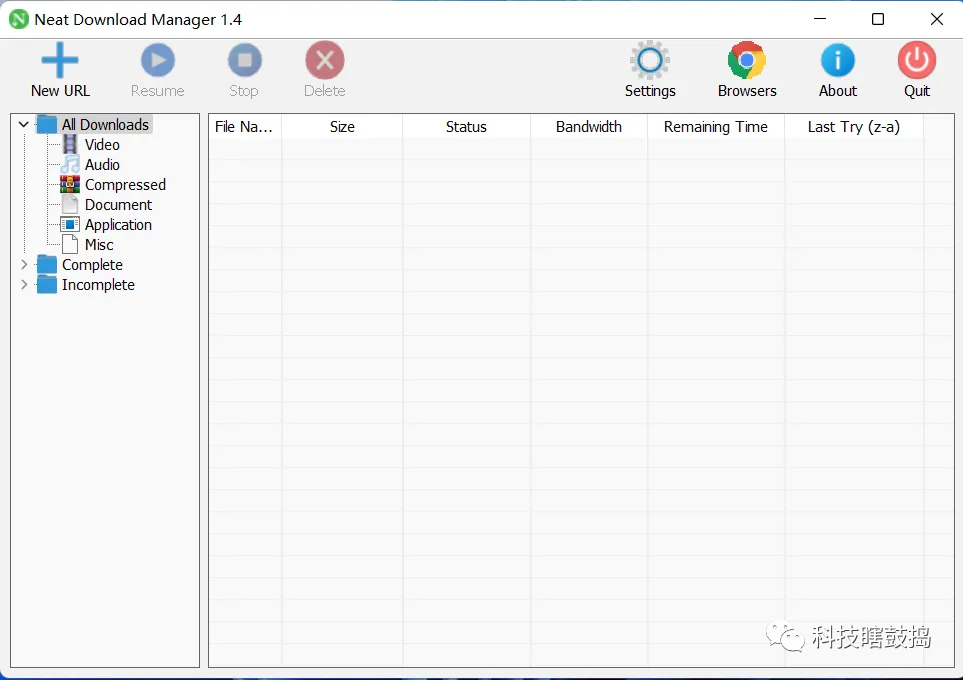Viewport: 963px width, 680px height.
Task: Click the Stop download icon
Action: click(x=244, y=60)
